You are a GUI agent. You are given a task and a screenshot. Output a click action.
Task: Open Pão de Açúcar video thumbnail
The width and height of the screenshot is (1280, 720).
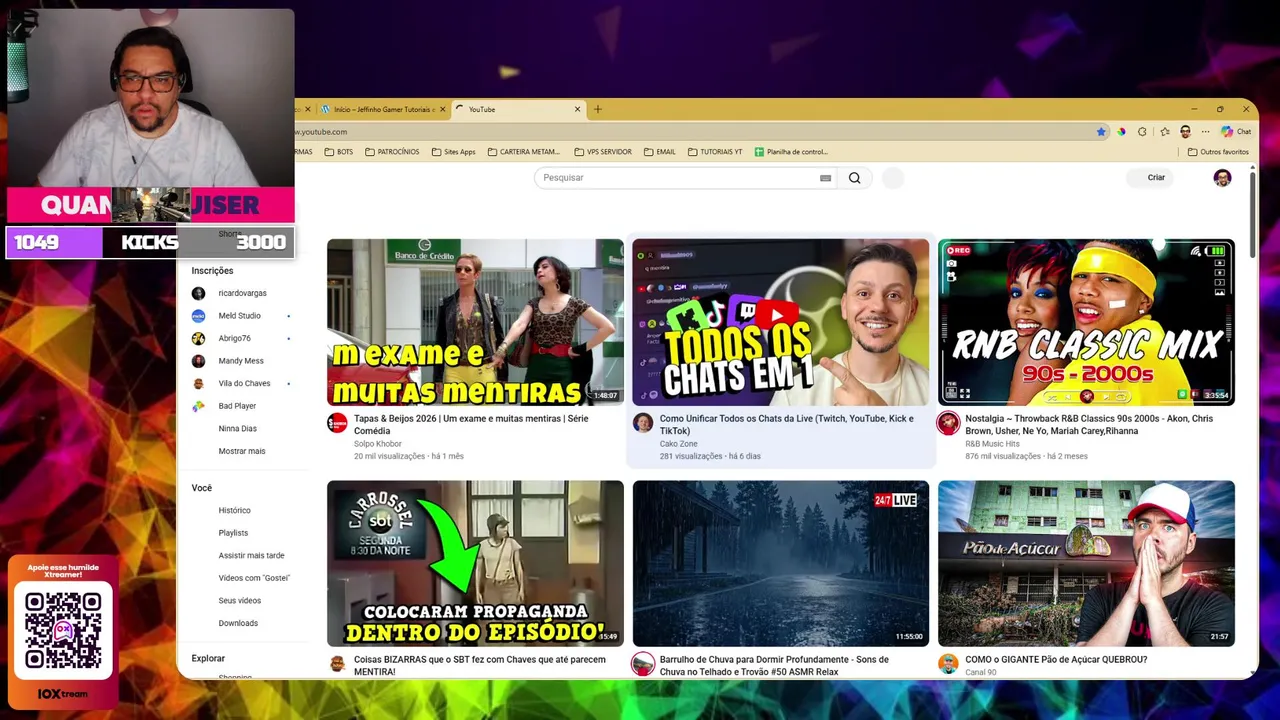(x=1086, y=563)
